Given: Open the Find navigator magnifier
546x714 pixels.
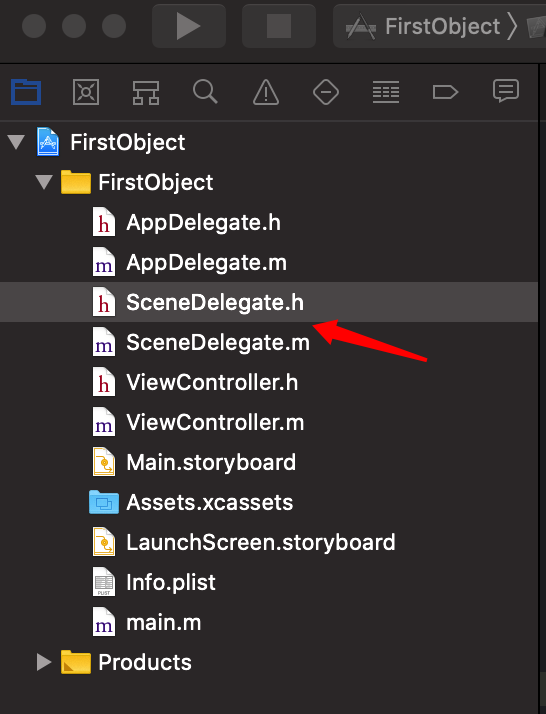Looking at the screenshot, I should (x=205, y=92).
